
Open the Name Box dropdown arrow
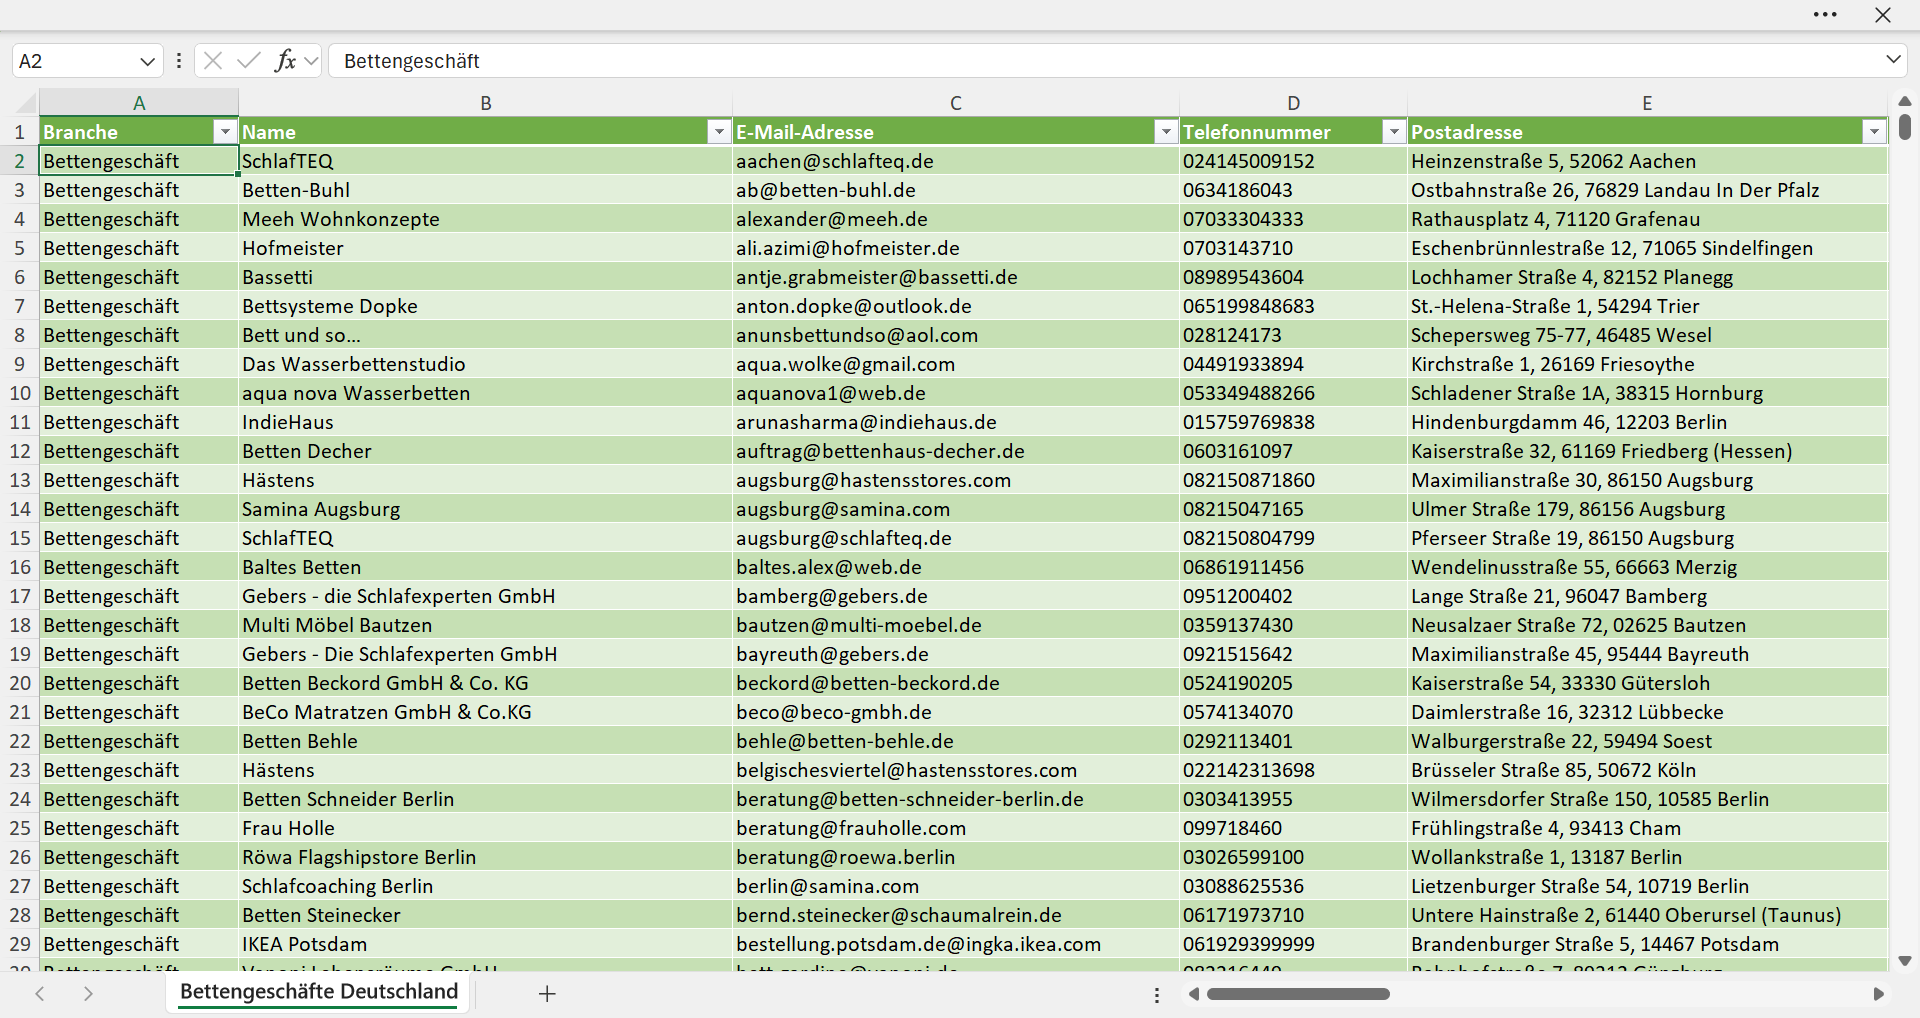147,61
